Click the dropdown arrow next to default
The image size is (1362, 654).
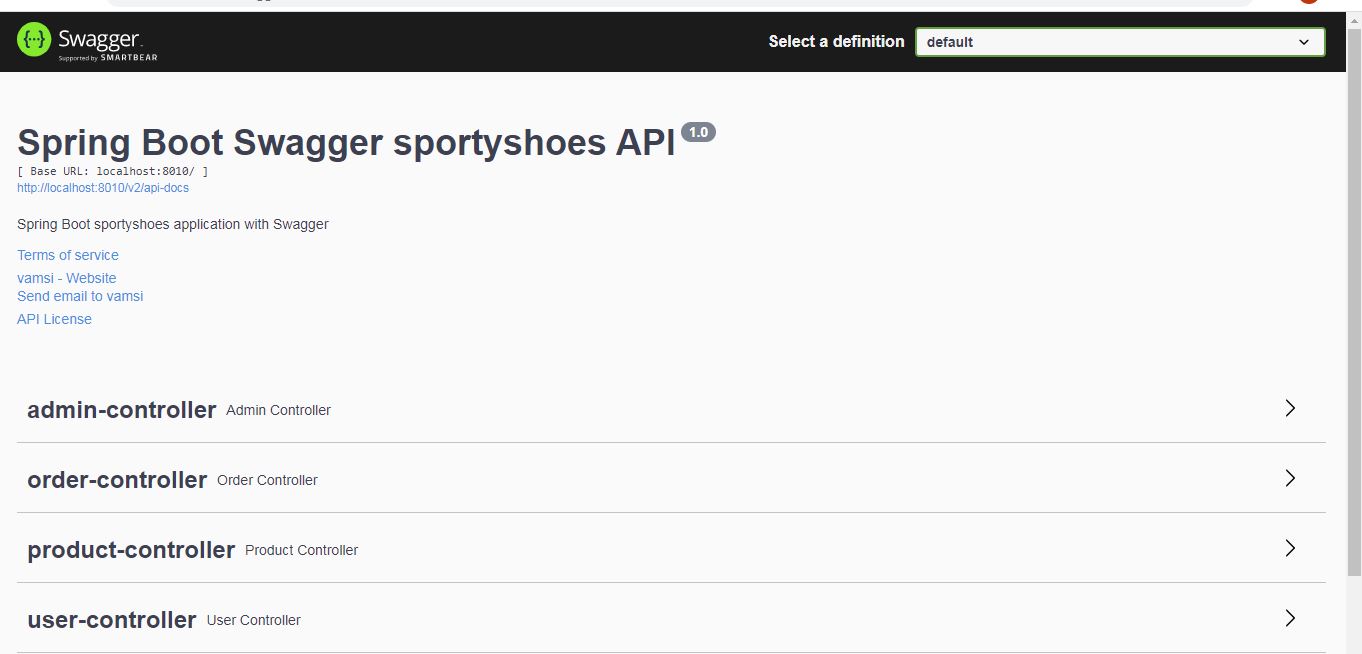[1304, 42]
